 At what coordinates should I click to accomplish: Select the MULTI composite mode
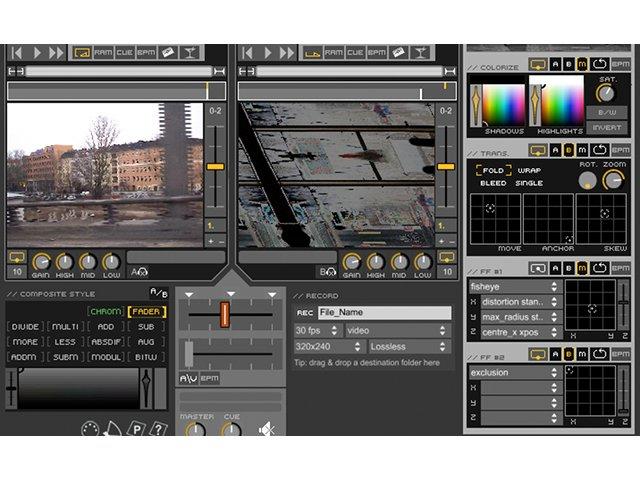tap(66, 327)
